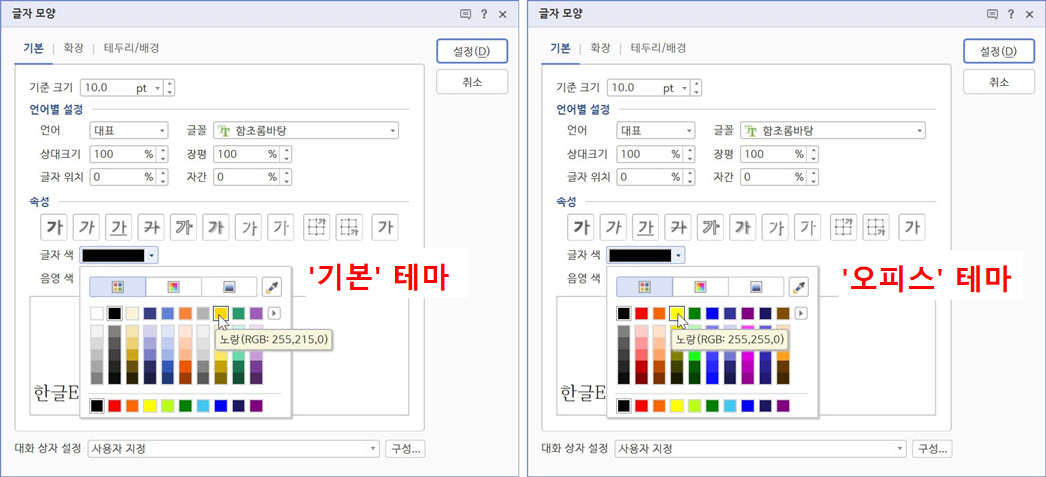Pick the eyedropper tool in the left dialog's color popup

click(271, 287)
